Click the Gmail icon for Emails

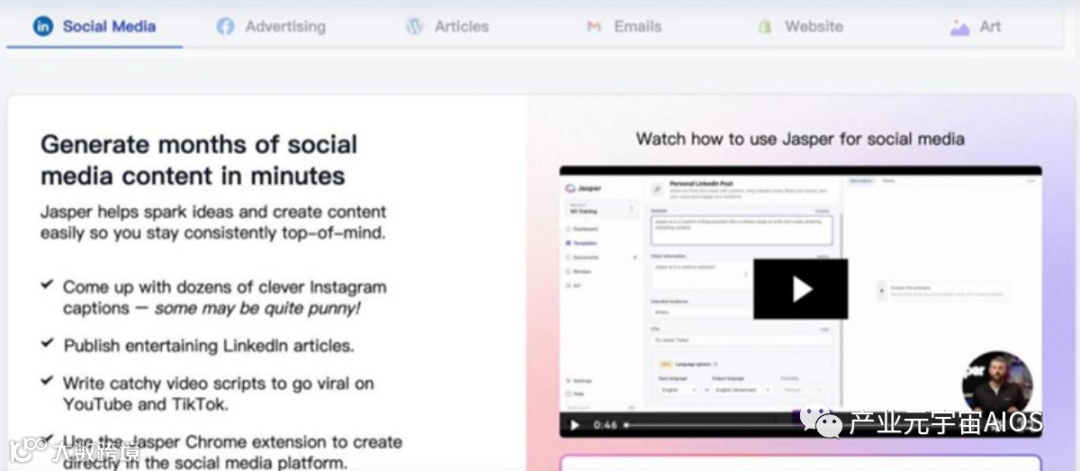tap(594, 27)
